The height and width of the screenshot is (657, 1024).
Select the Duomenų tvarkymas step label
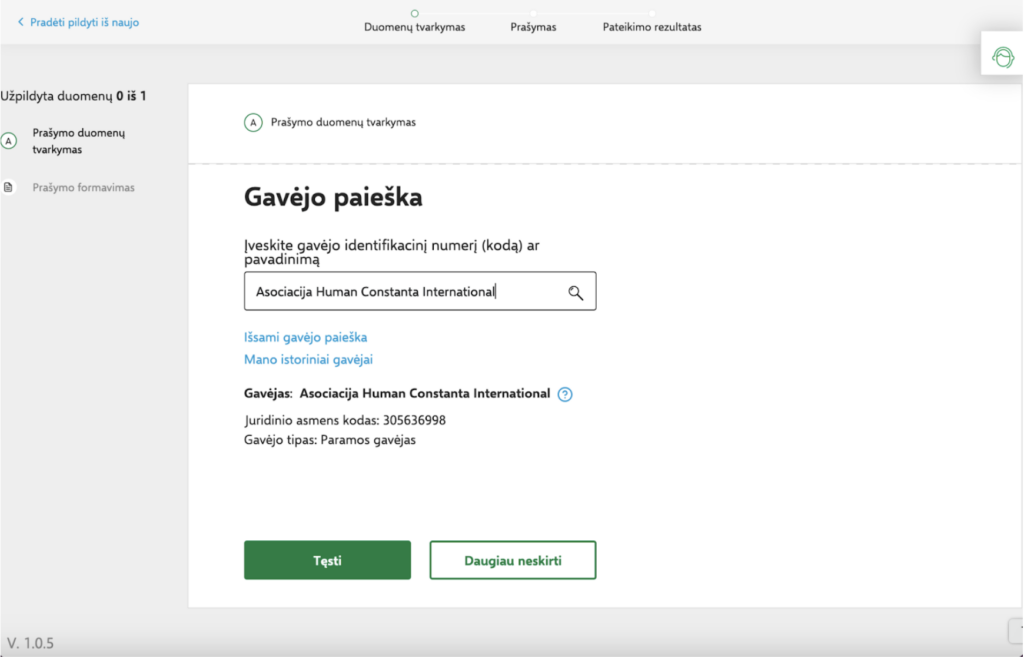[414, 27]
